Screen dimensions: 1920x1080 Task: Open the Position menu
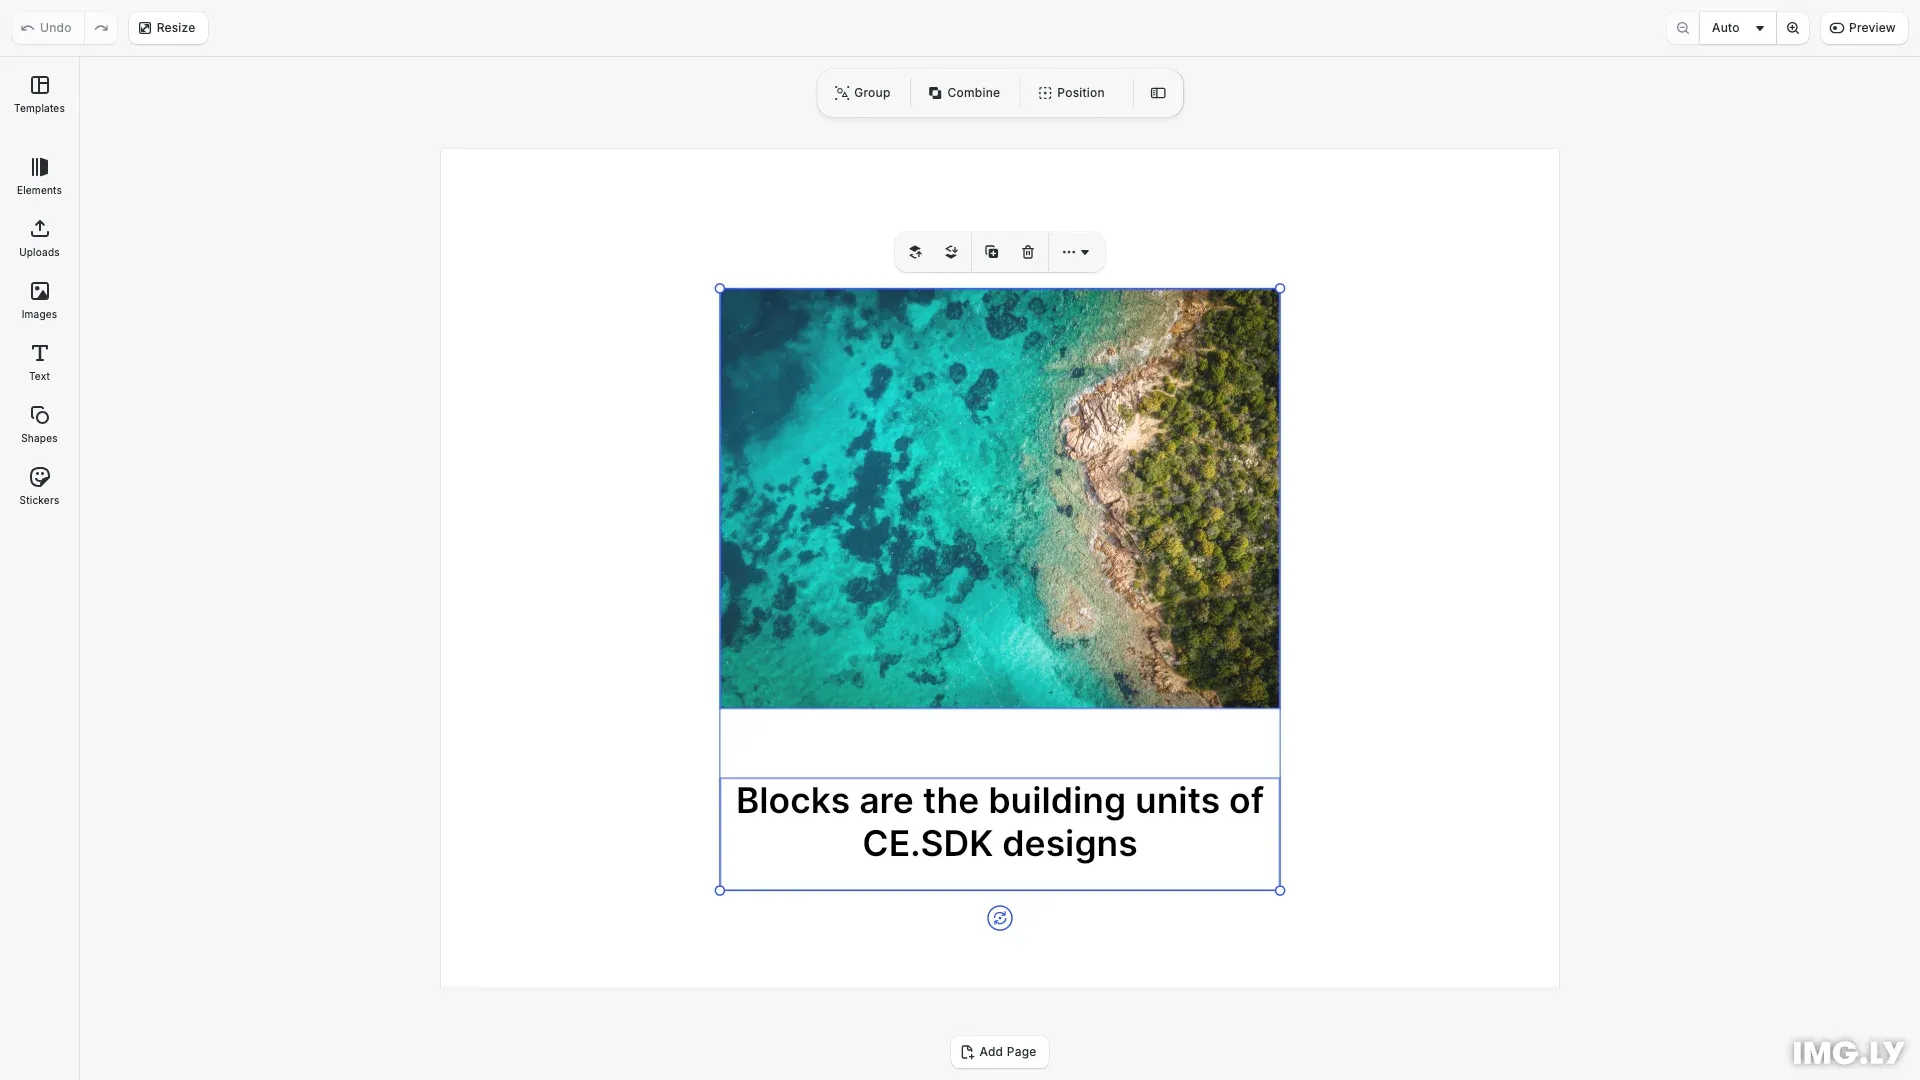coord(1071,92)
